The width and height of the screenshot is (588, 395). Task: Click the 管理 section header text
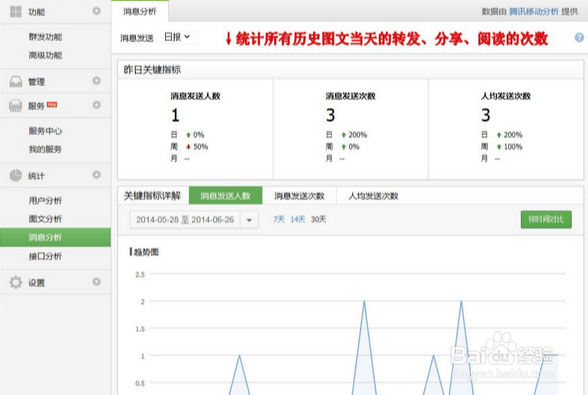click(36, 82)
